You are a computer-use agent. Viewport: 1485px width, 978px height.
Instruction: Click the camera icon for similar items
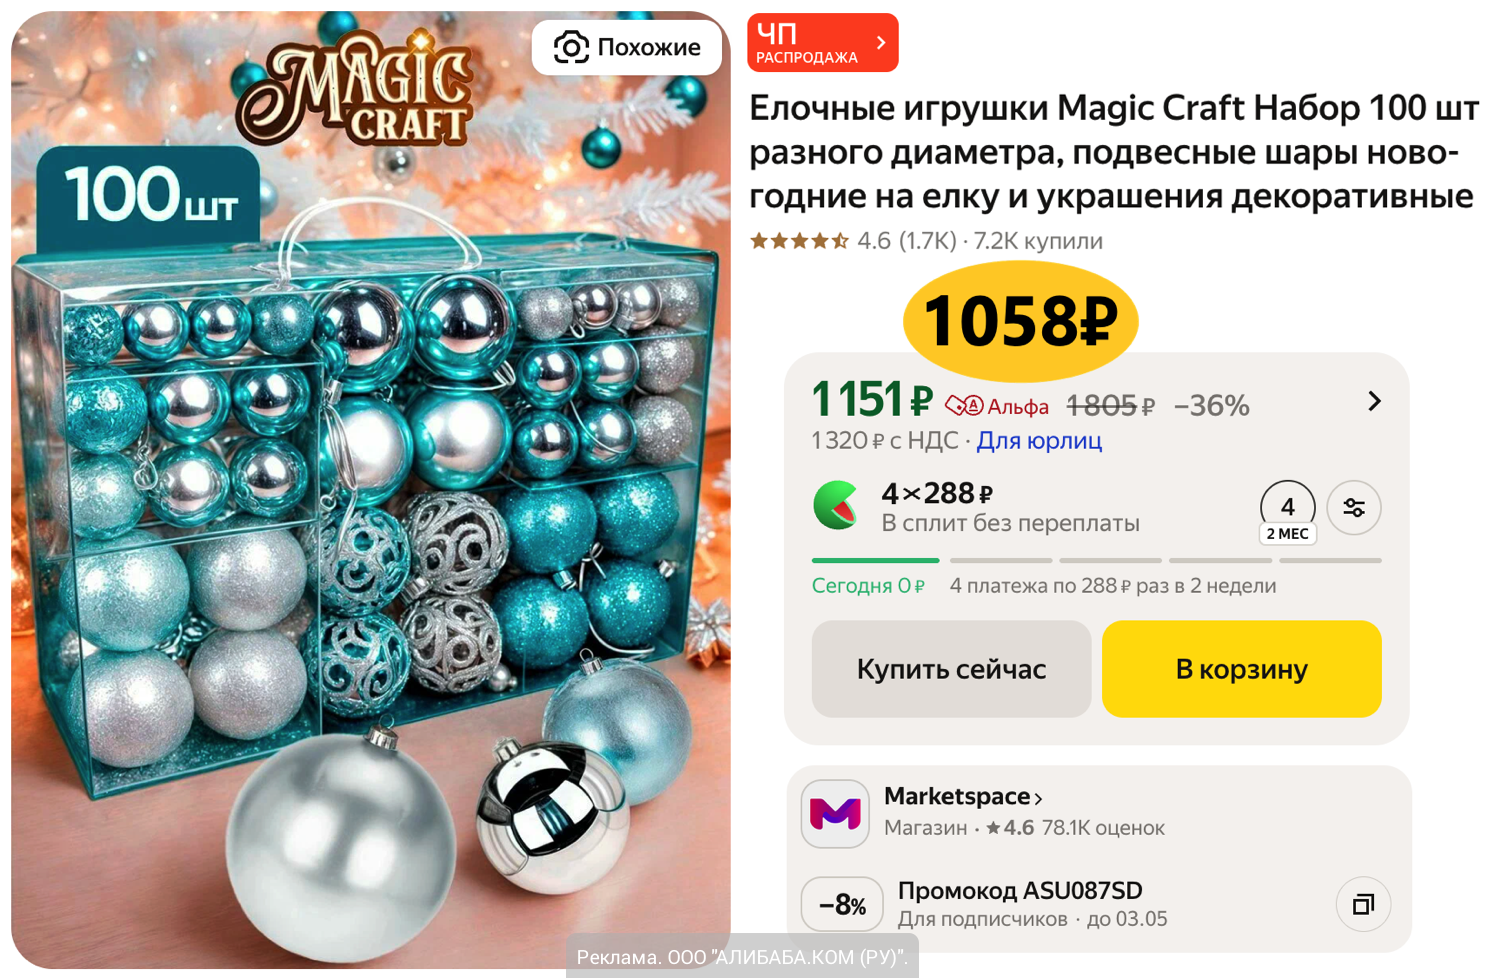click(x=572, y=47)
